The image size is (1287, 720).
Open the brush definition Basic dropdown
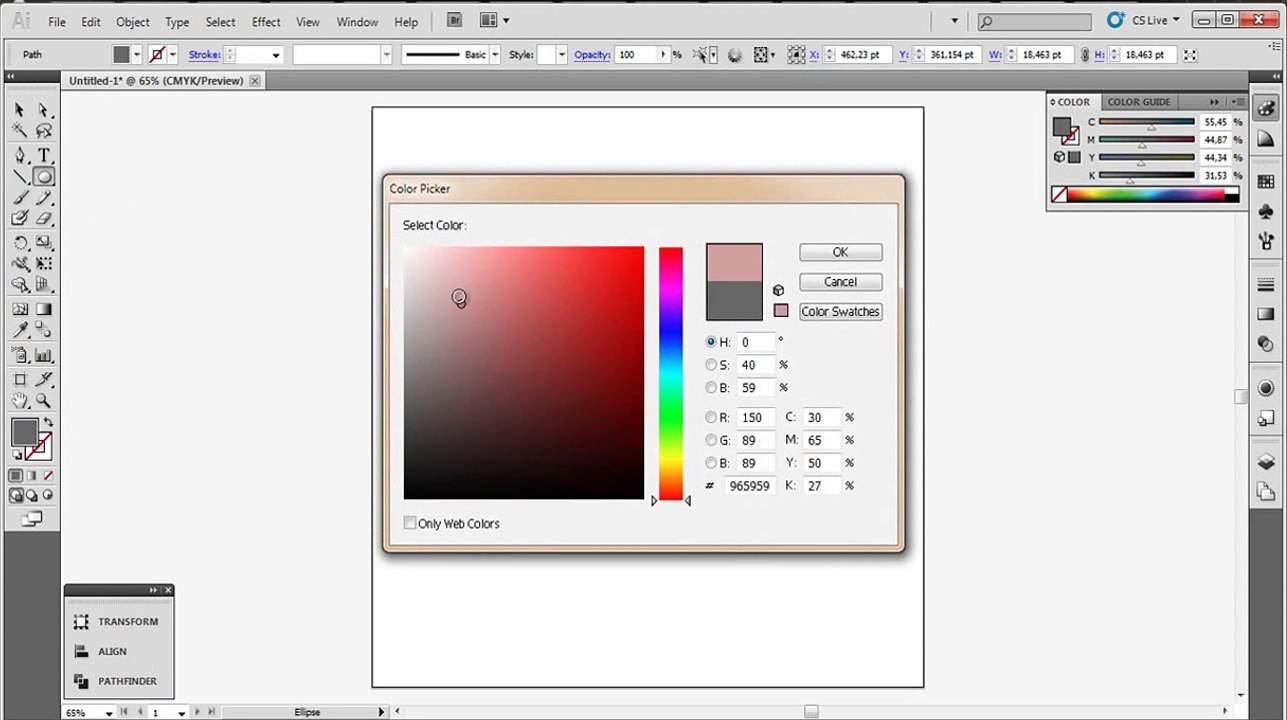point(495,55)
